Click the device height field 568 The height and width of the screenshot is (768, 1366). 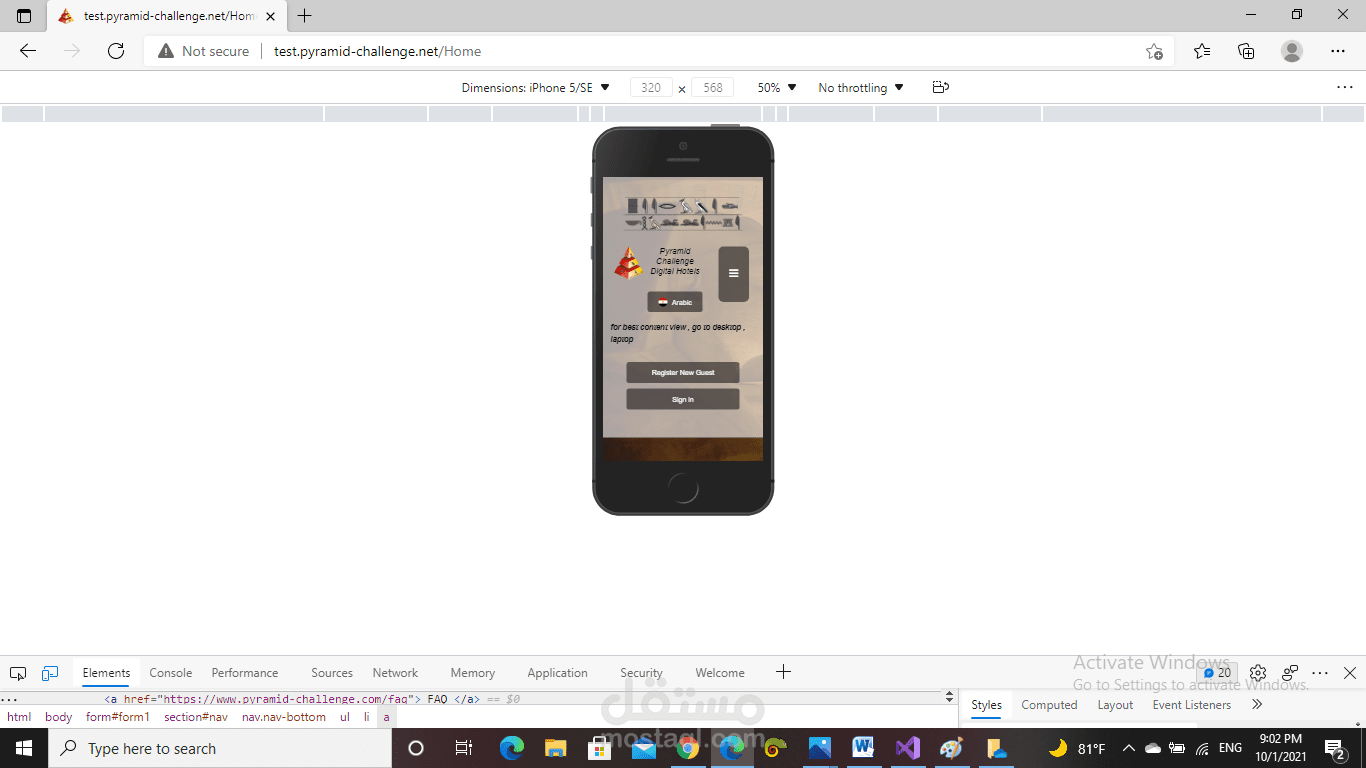click(712, 88)
